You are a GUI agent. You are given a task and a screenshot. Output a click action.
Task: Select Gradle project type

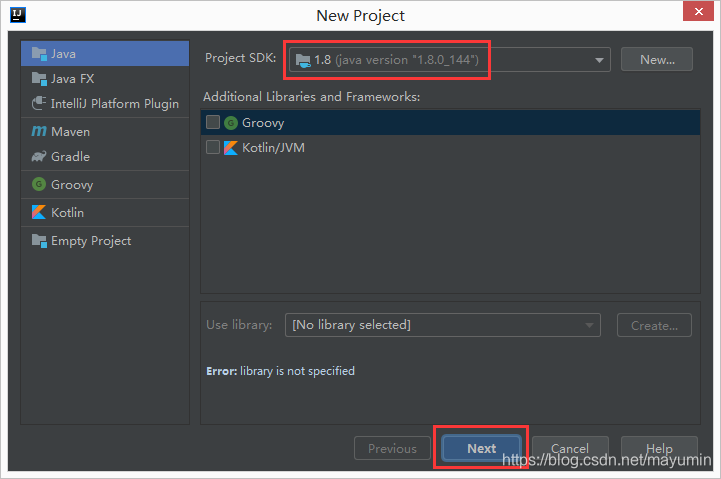(105, 156)
